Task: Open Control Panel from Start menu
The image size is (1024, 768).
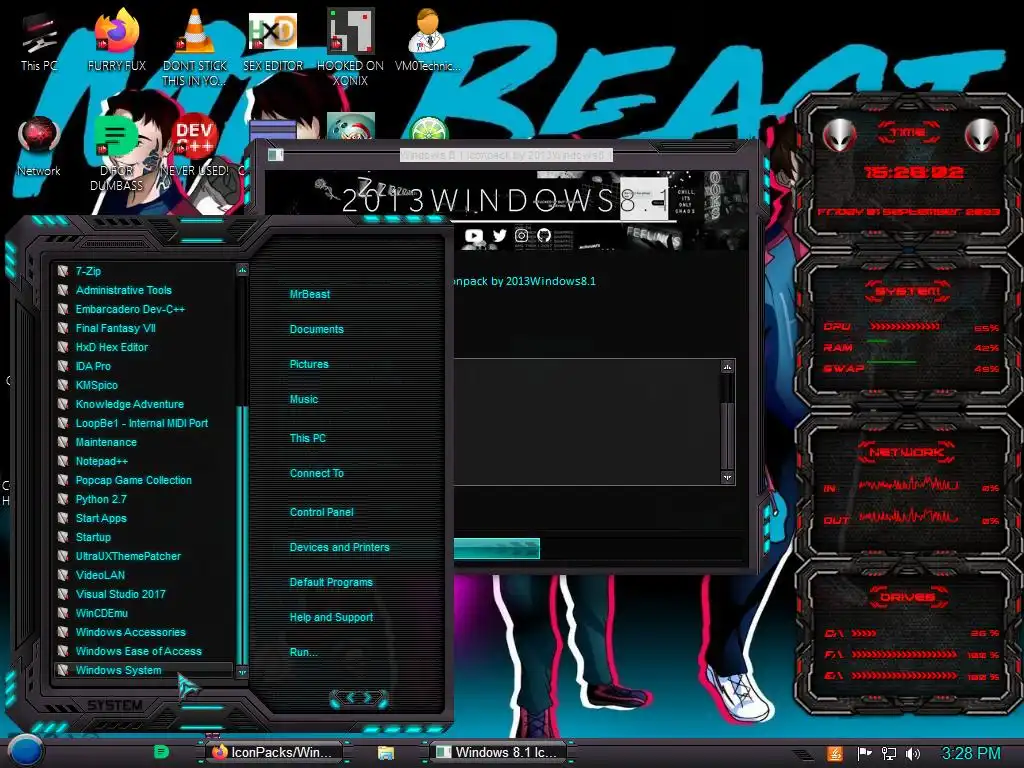Action: pos(321,512)
